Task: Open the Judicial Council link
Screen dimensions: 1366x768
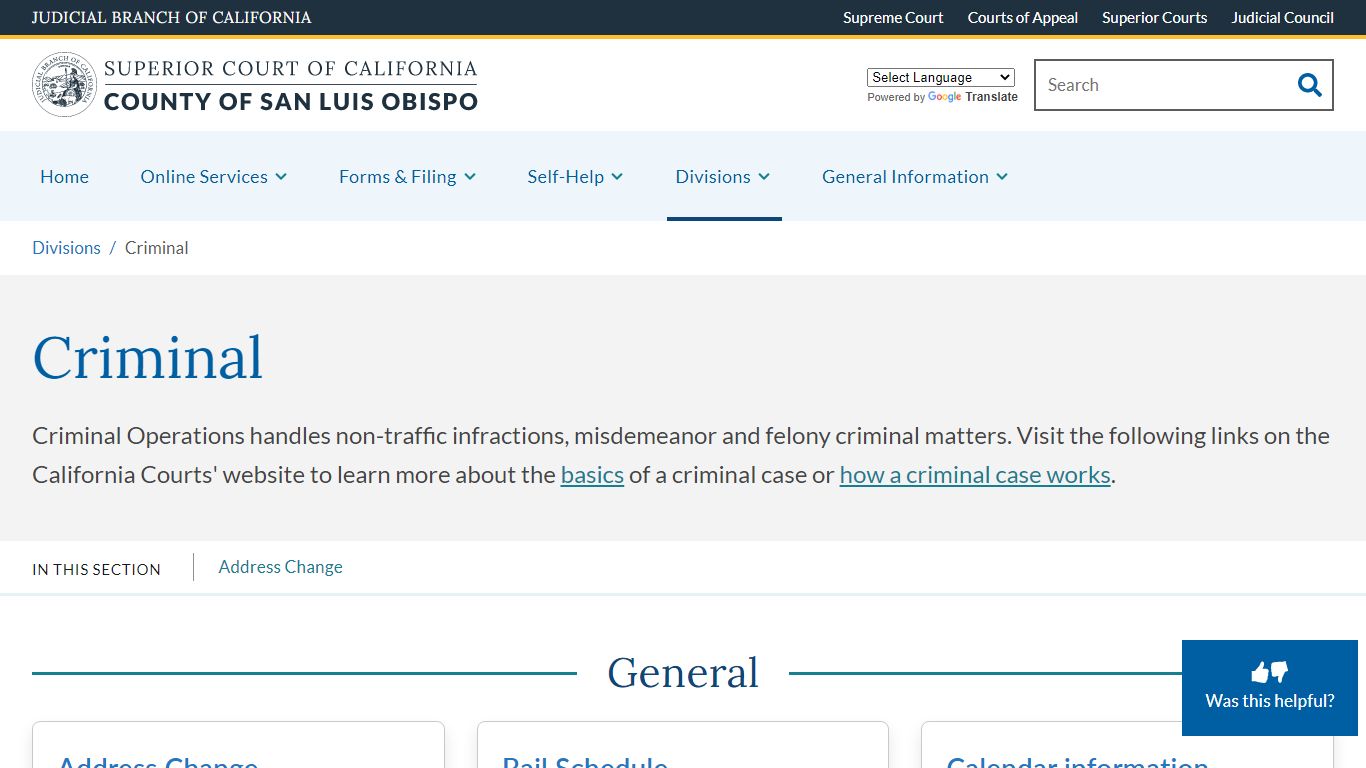Action: tap(1282, 17)
